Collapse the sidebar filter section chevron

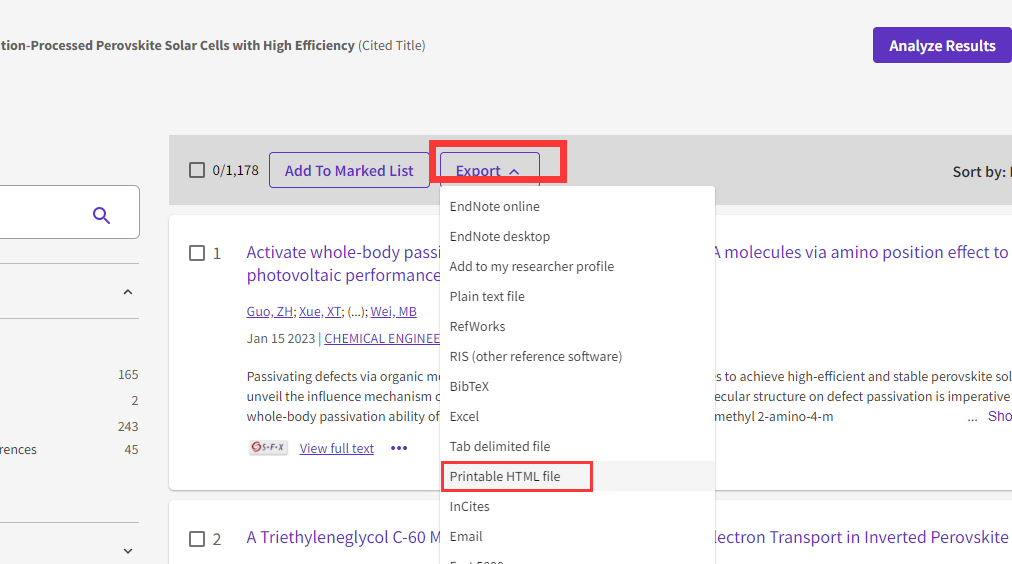click(127, 292)
